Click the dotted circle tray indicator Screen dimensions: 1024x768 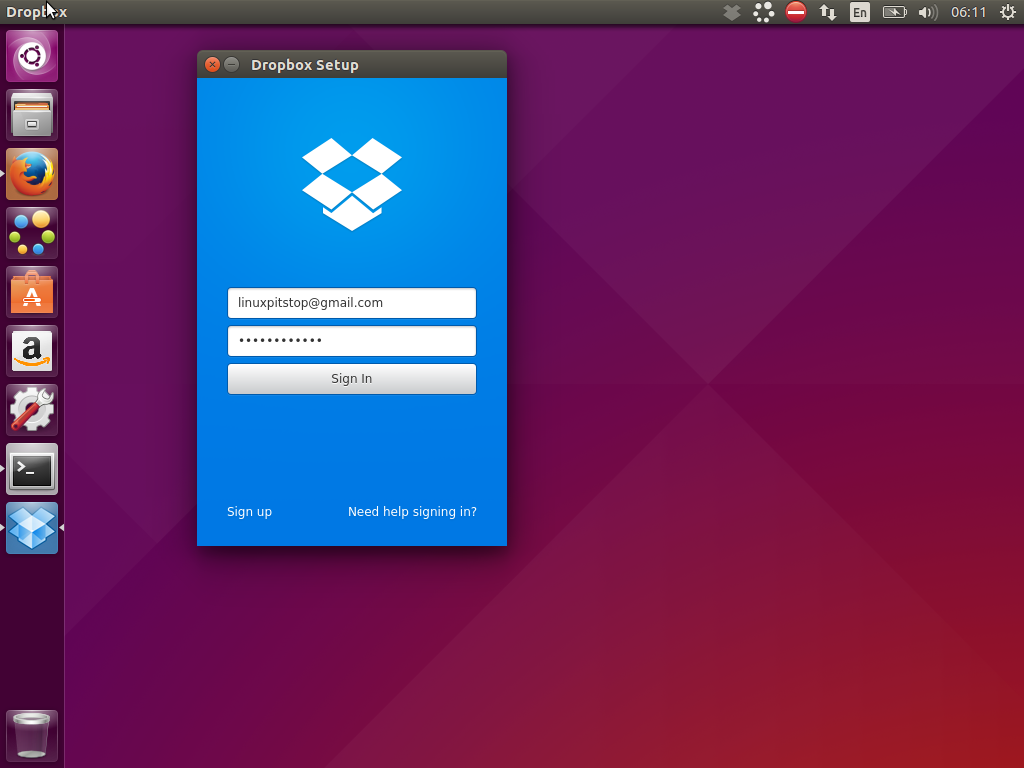click(763, 12)
